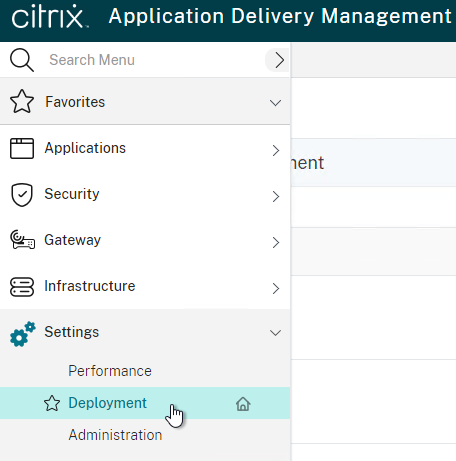456x461 pixels.
Task: Open the Administration settings item
Action: click(115, 435)
